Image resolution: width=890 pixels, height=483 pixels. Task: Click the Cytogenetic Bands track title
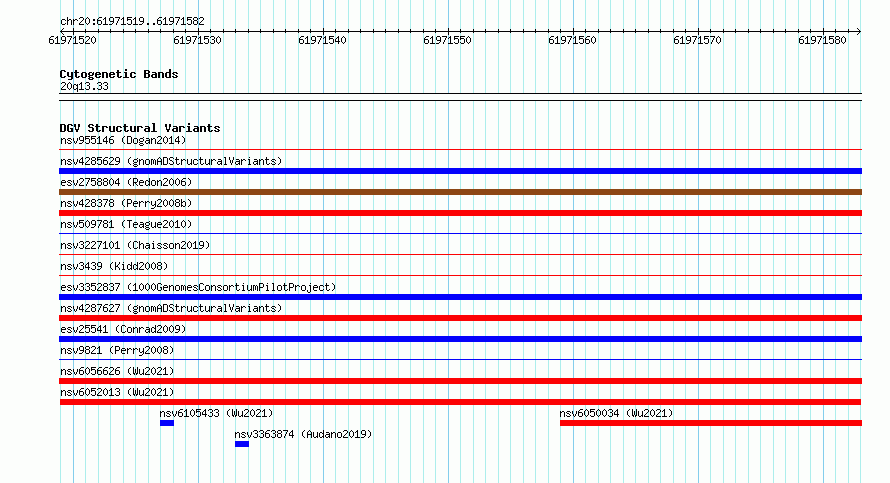pyautogui.click(x=119, y=74)
